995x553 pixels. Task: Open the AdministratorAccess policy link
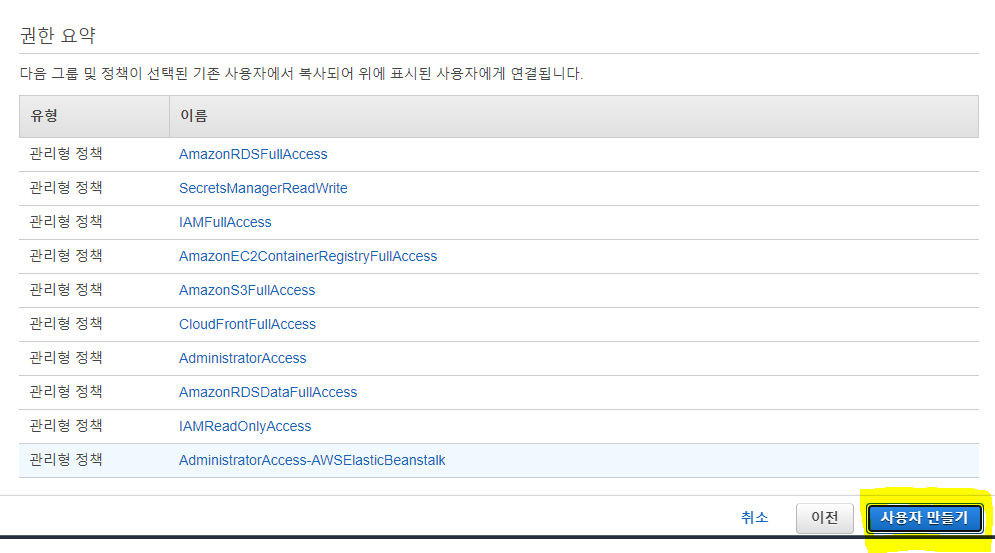(x=242, y=358)
